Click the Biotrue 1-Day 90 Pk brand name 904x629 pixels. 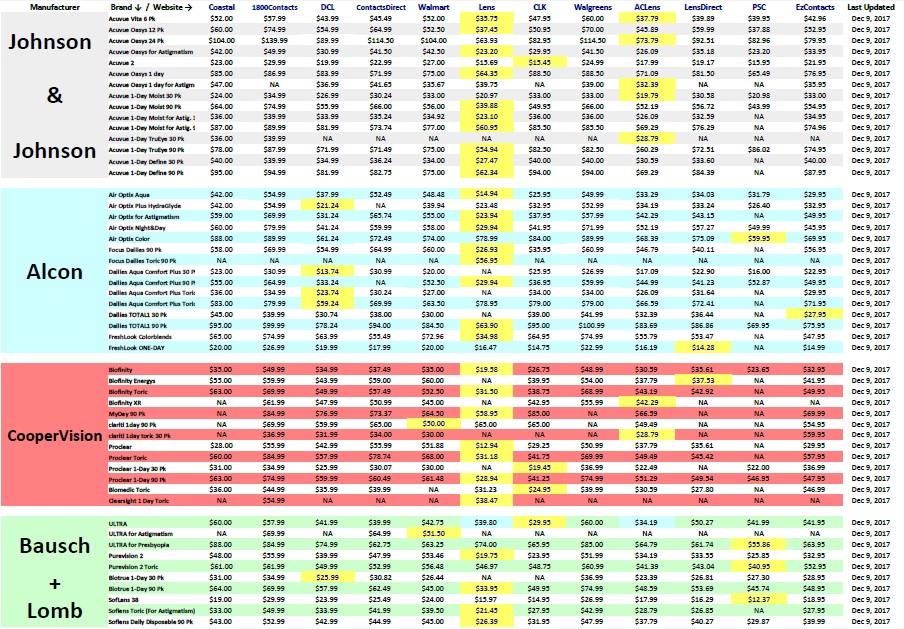click(136, 589)
